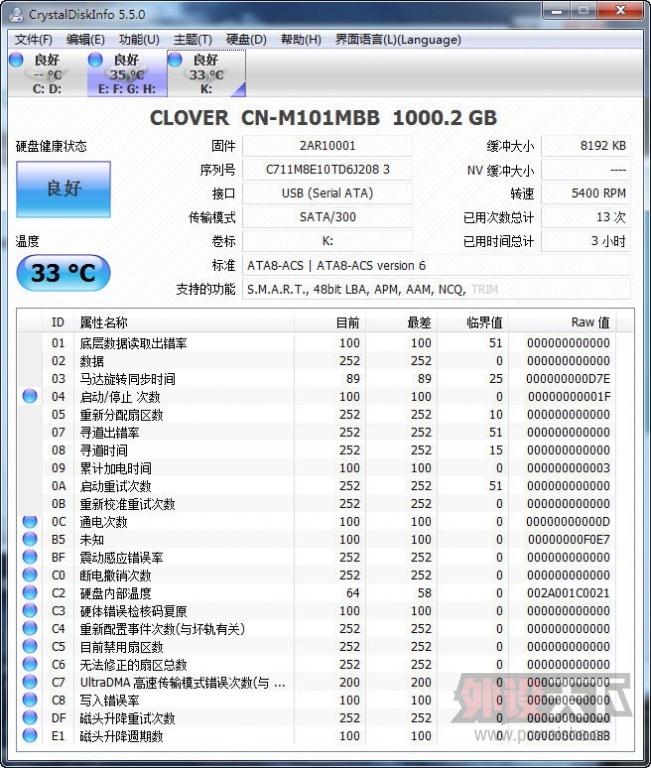Screen dimensions: 651x768
Task: Click blue status icon of row BF 震动感应错误率
Action: pos(30,557)
